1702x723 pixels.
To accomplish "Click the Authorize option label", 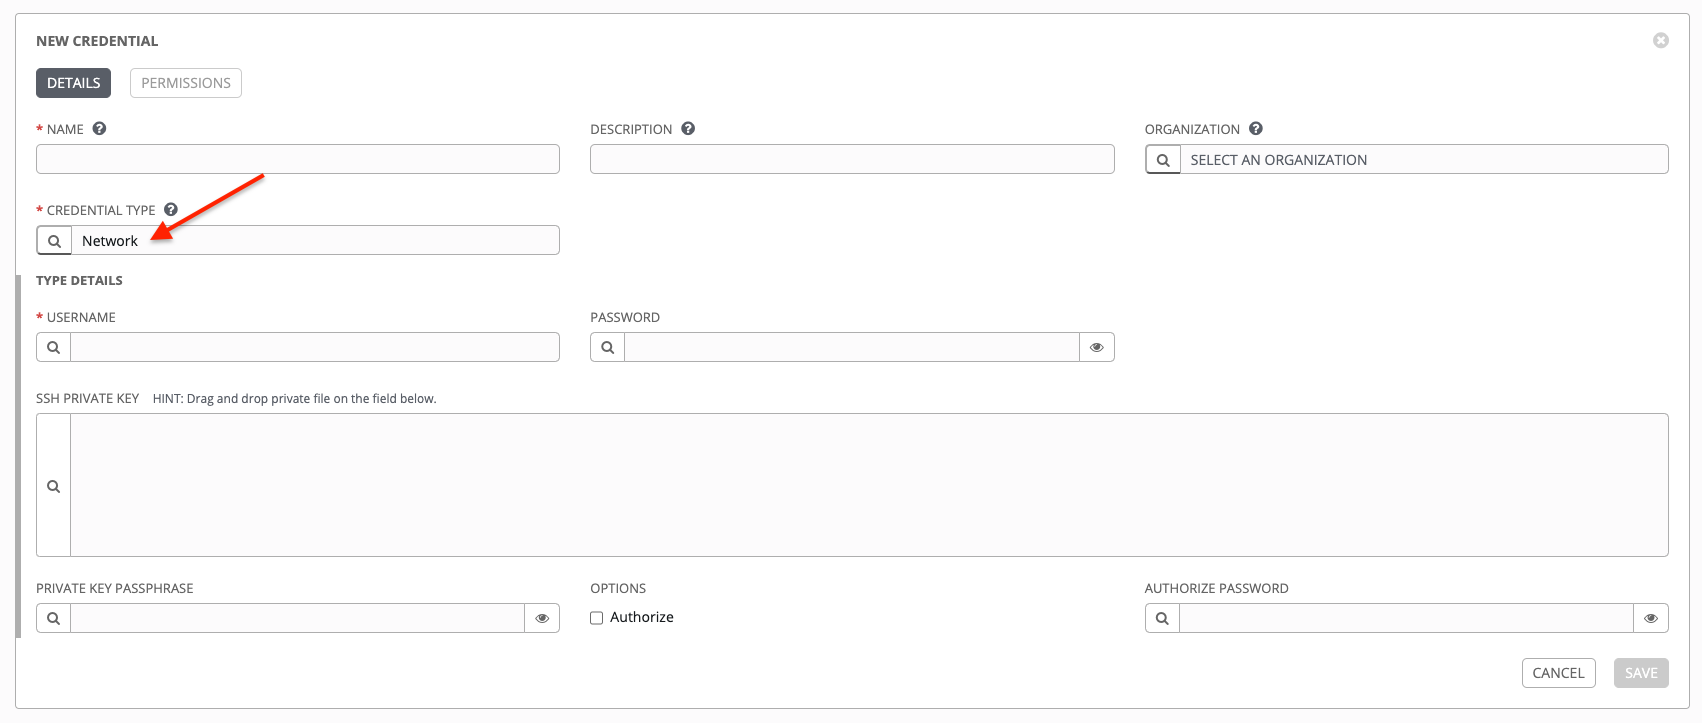I will (x=642, y=618).
